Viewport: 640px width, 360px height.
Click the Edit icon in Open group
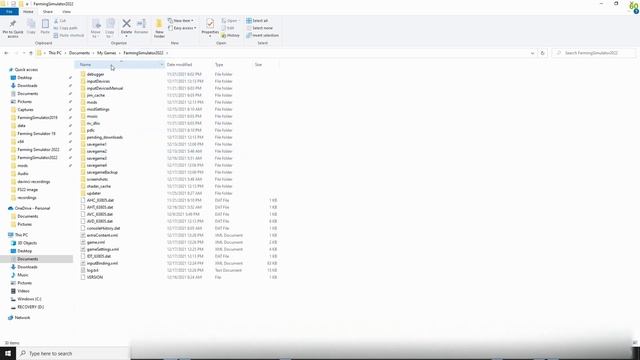(224, 28)
